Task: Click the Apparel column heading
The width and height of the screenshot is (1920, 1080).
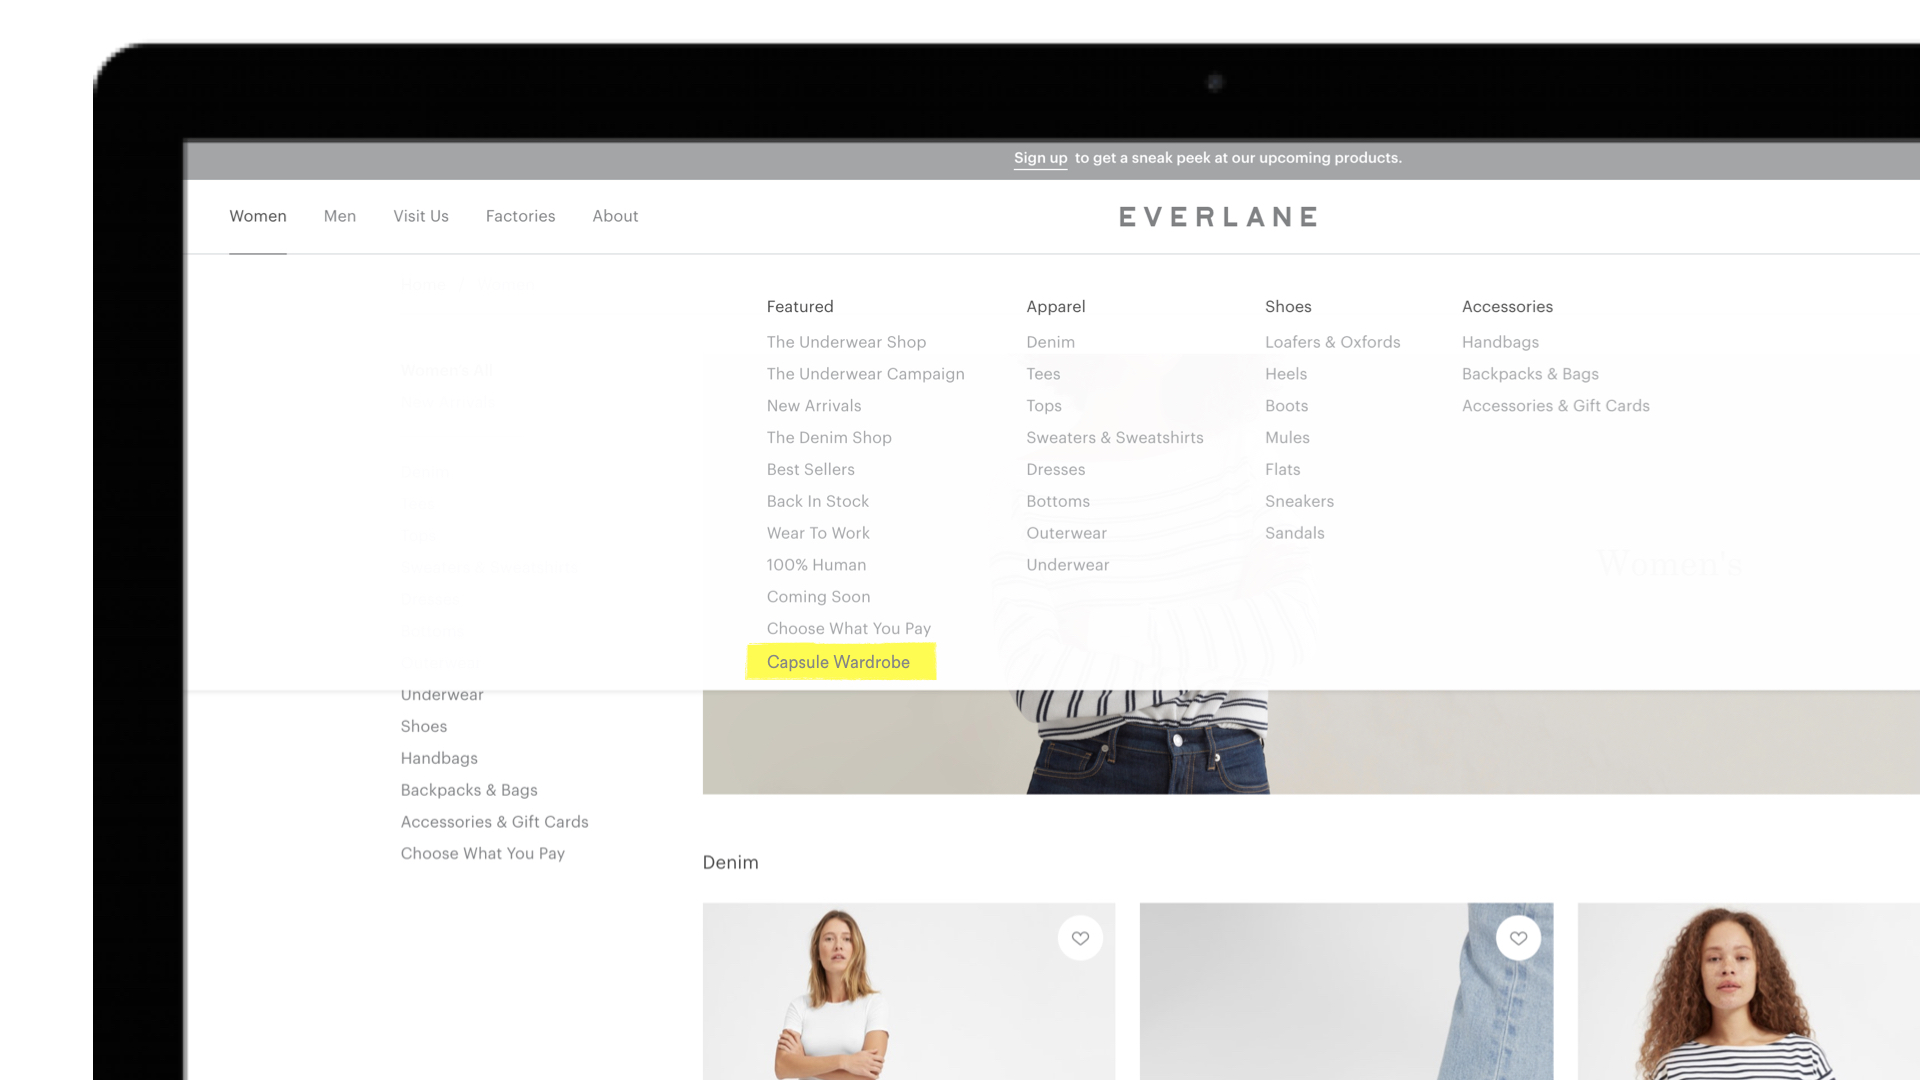Action: pyautogui.click(x=1055, y=307)
